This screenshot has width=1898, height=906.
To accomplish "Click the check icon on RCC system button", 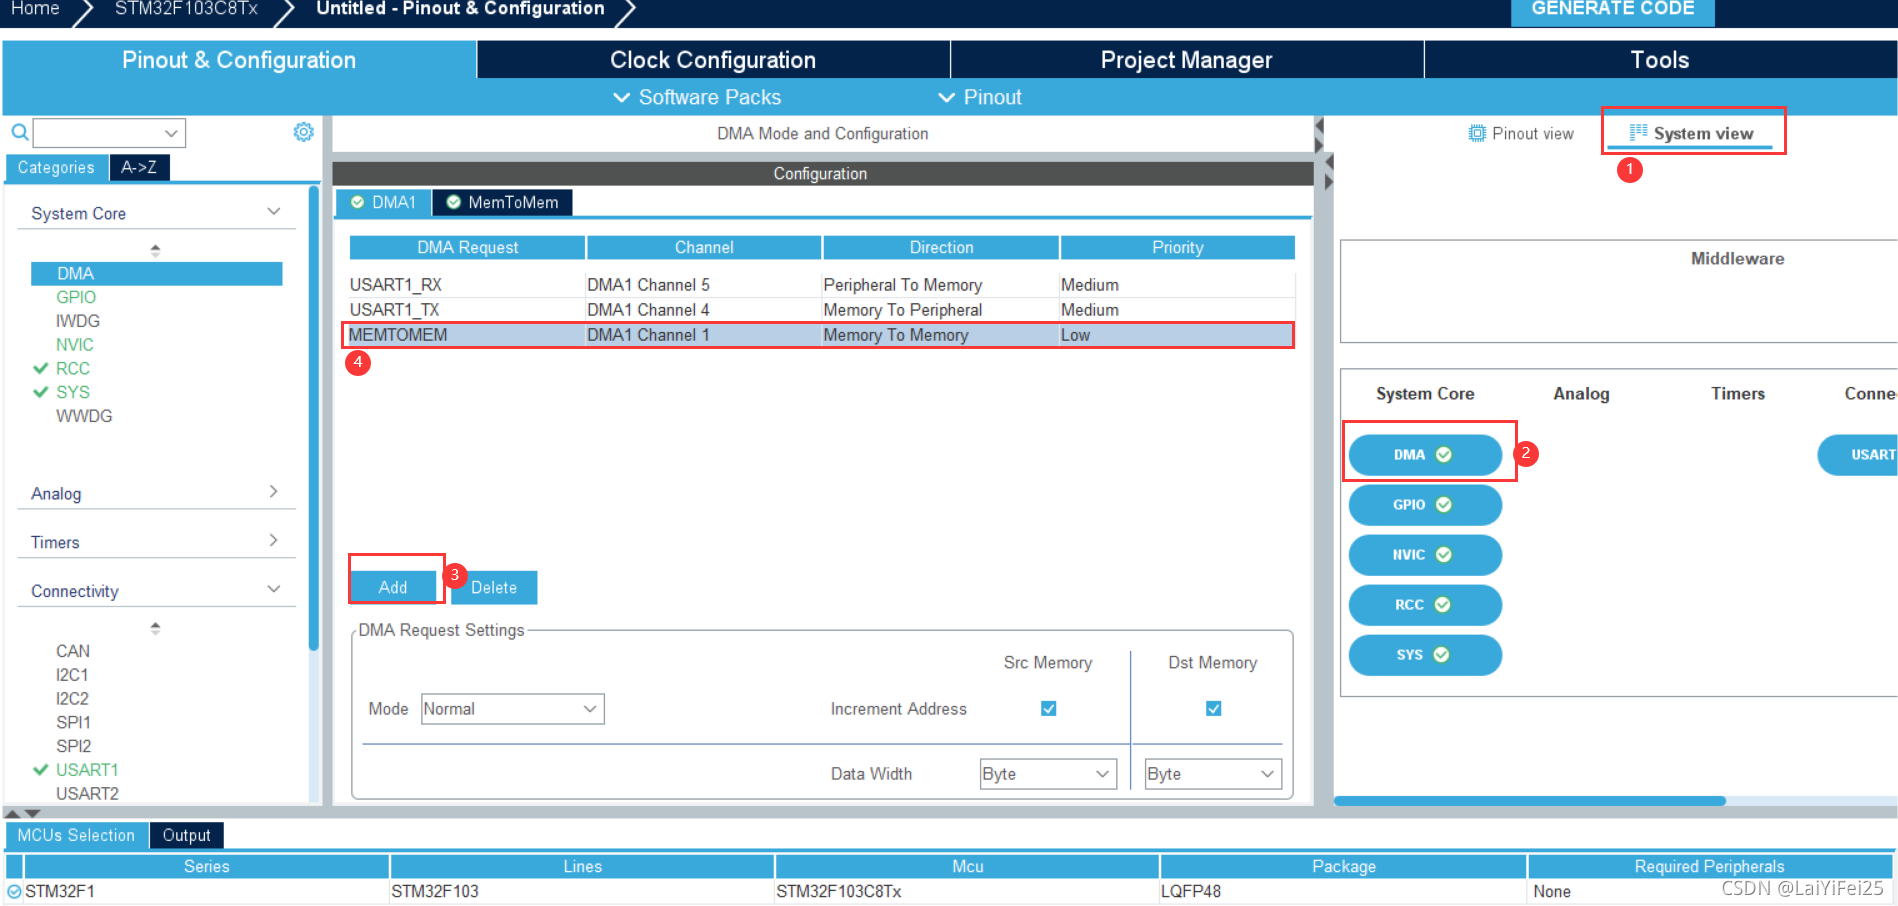I will 1443,604.
